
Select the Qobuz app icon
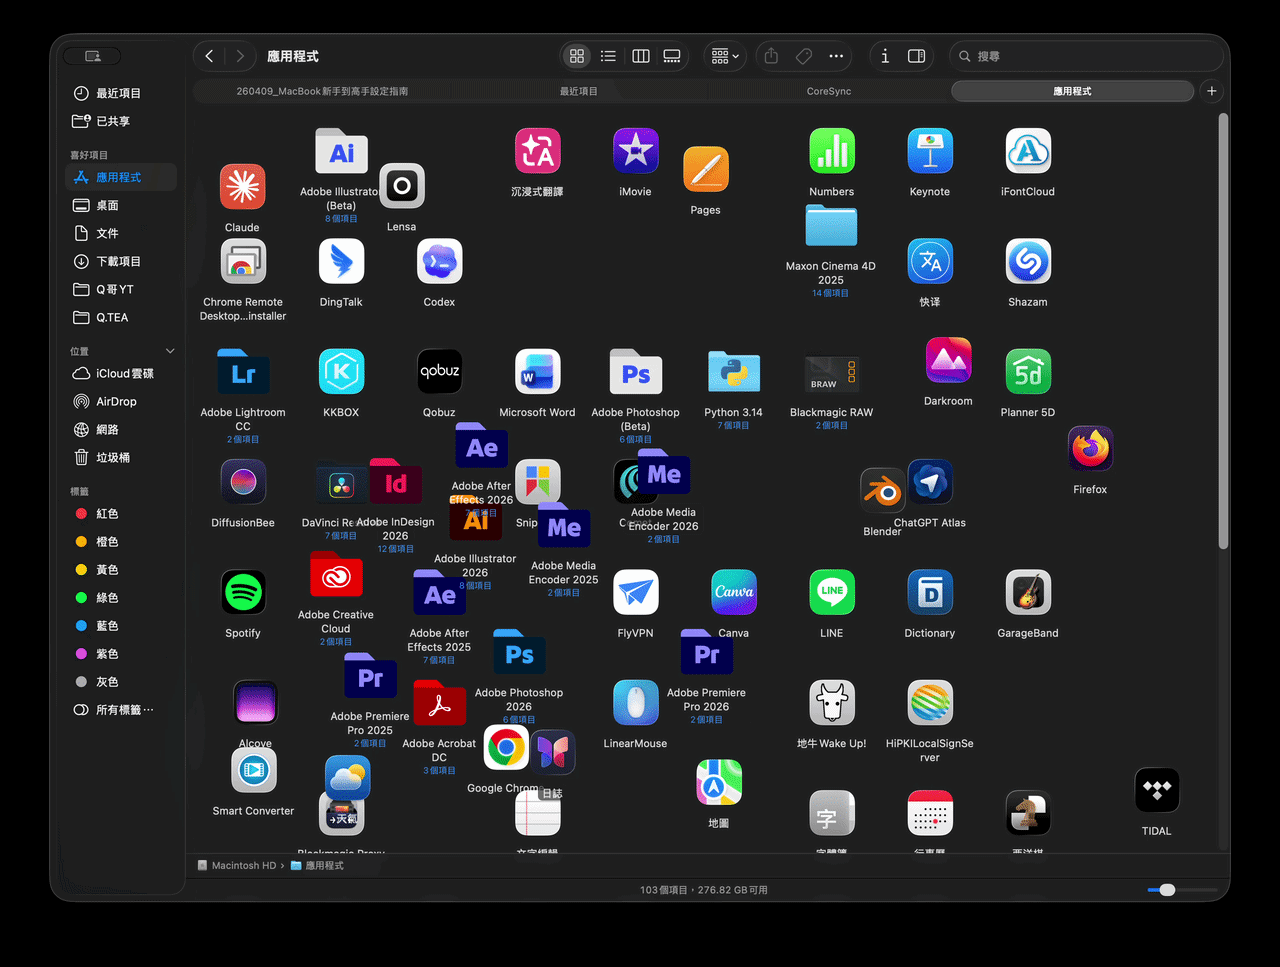click(x=439, y=372)
